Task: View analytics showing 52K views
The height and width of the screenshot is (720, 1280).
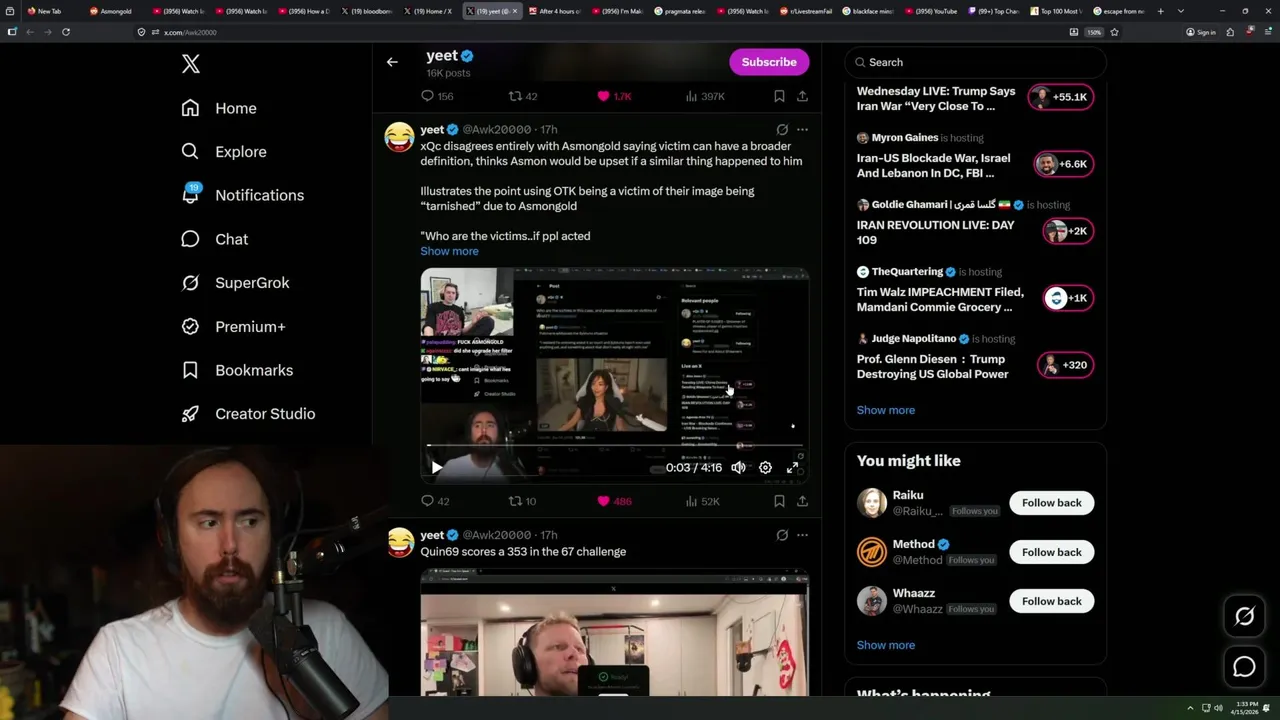Action: coord(702,501)
